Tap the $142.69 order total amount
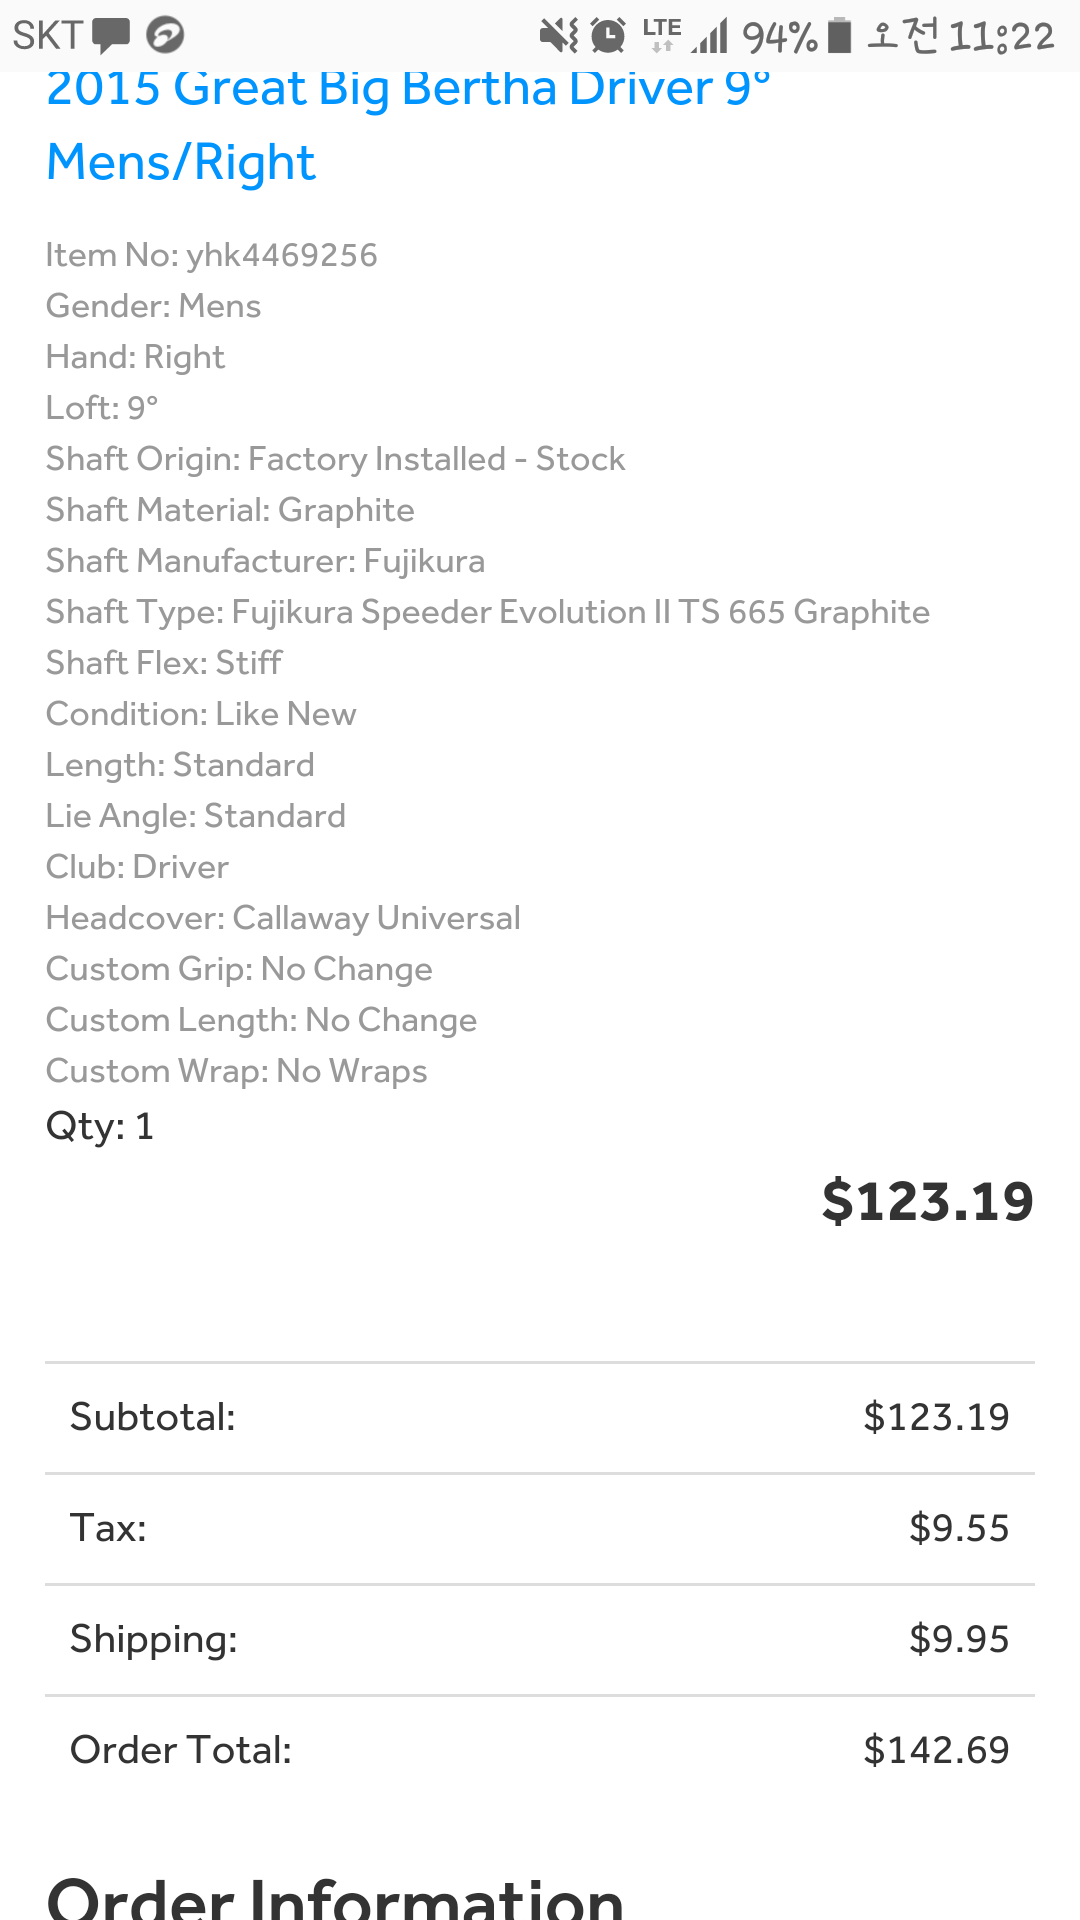 click(936, 1750)
